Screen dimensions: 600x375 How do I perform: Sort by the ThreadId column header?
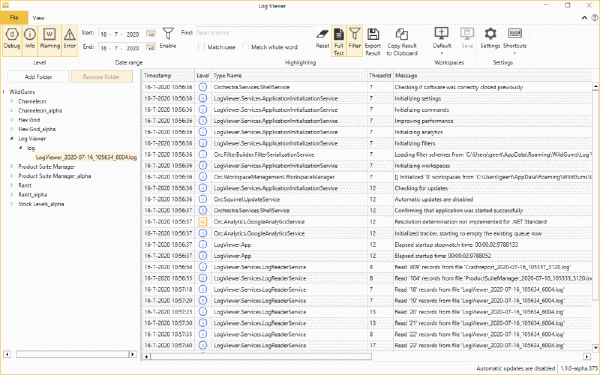point(380,75)
